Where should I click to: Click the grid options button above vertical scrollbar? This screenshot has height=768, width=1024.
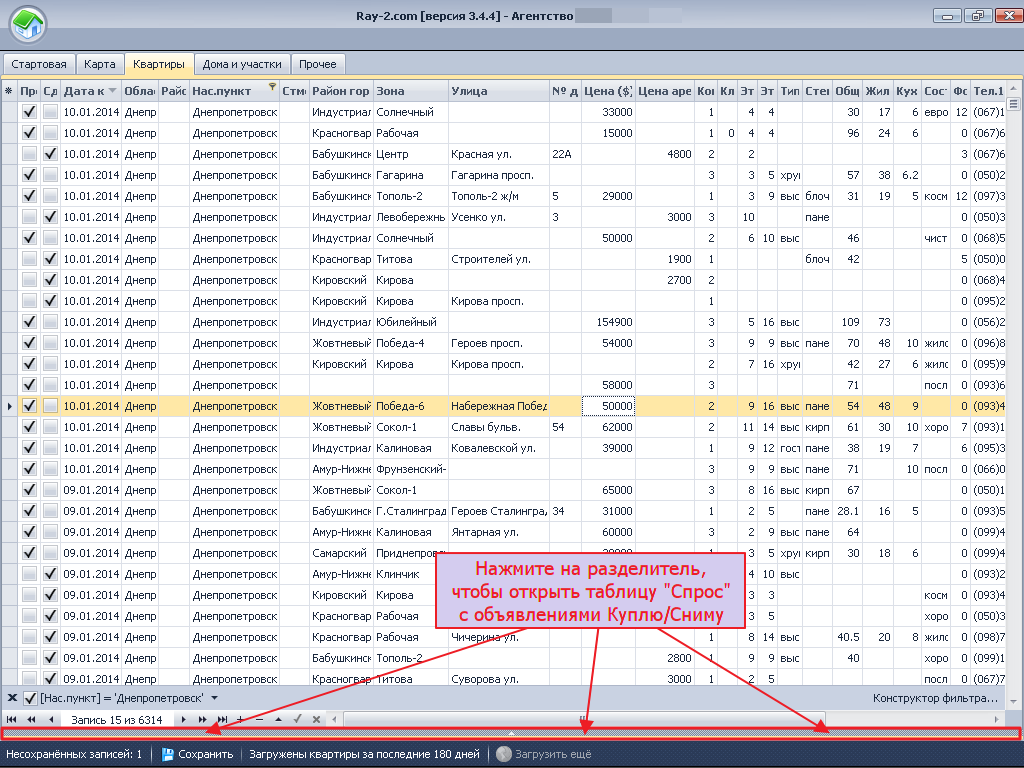pos(1013,103)
